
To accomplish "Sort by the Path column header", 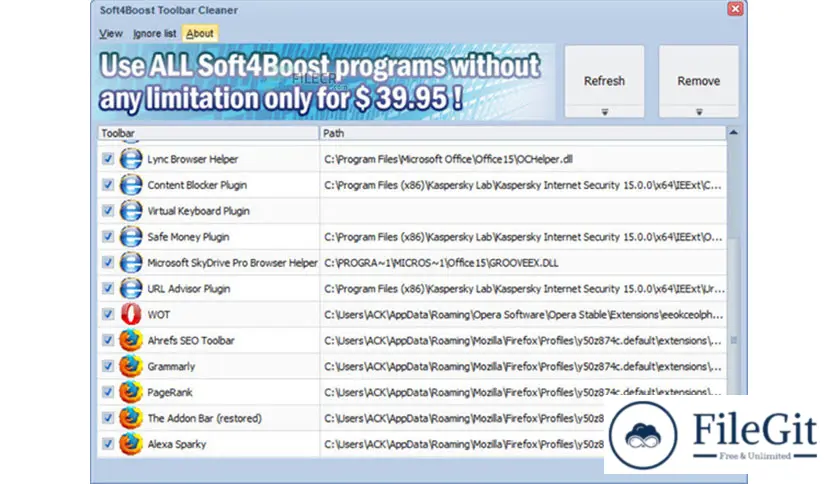I will click(522, 133).
